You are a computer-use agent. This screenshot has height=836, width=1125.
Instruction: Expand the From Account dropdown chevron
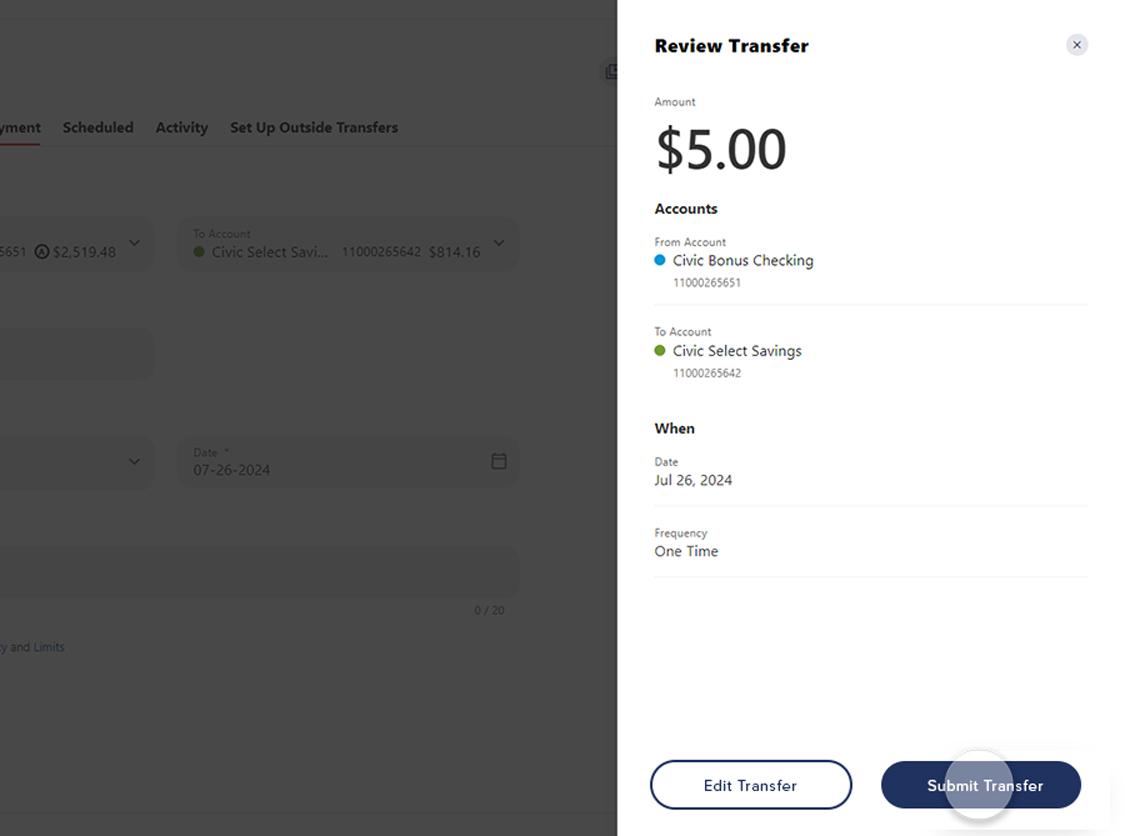[134, 243]
